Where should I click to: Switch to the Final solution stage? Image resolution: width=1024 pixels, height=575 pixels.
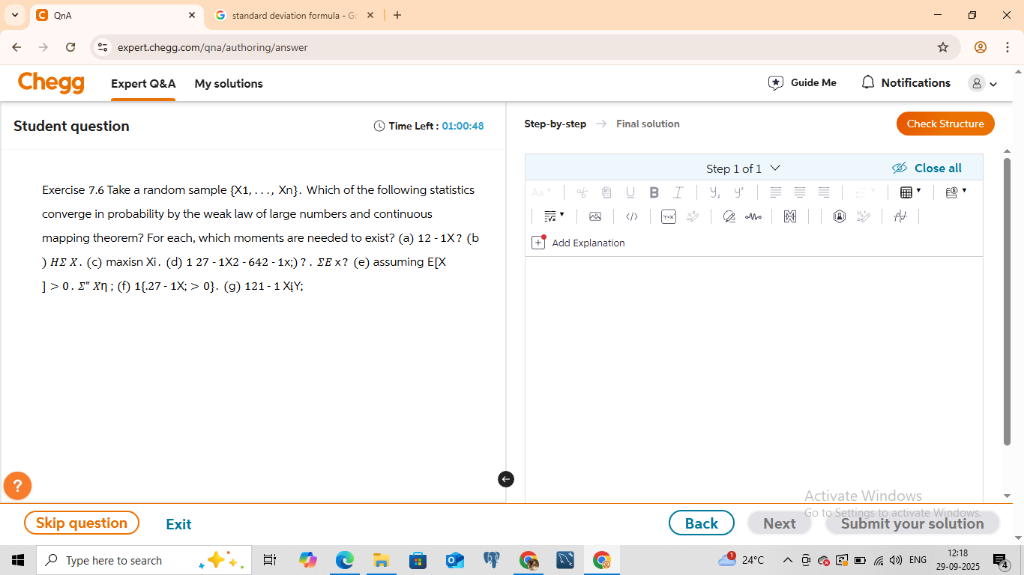[x=647, y=123]
